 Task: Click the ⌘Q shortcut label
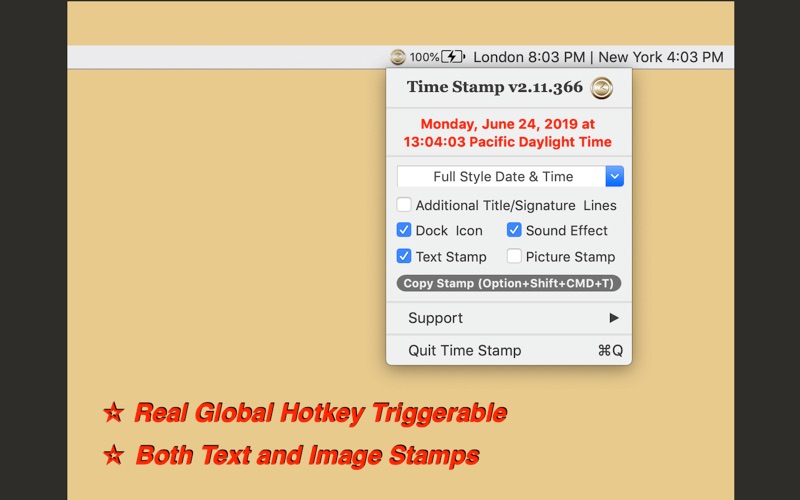click(610, 351)
